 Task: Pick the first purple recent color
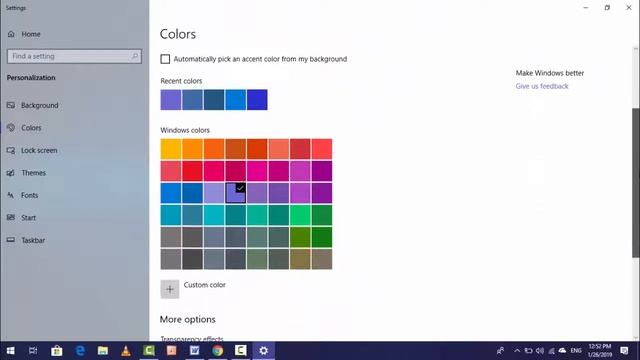171,100
